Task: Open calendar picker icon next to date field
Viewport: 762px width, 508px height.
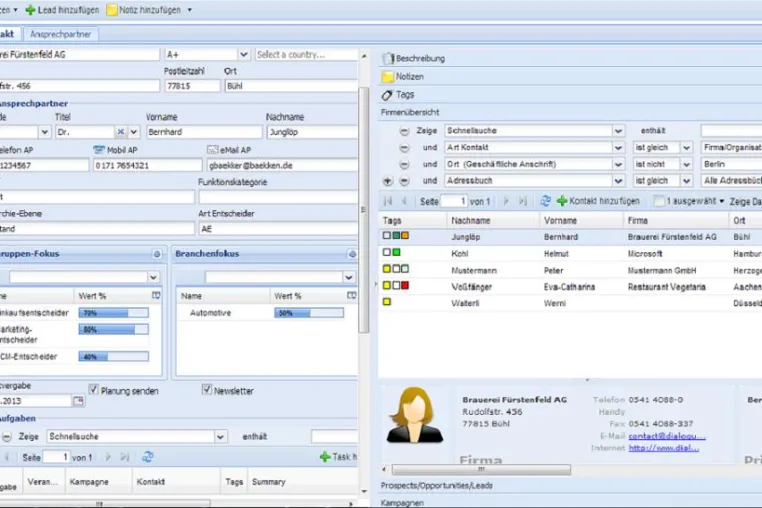Action: [78, 401]
